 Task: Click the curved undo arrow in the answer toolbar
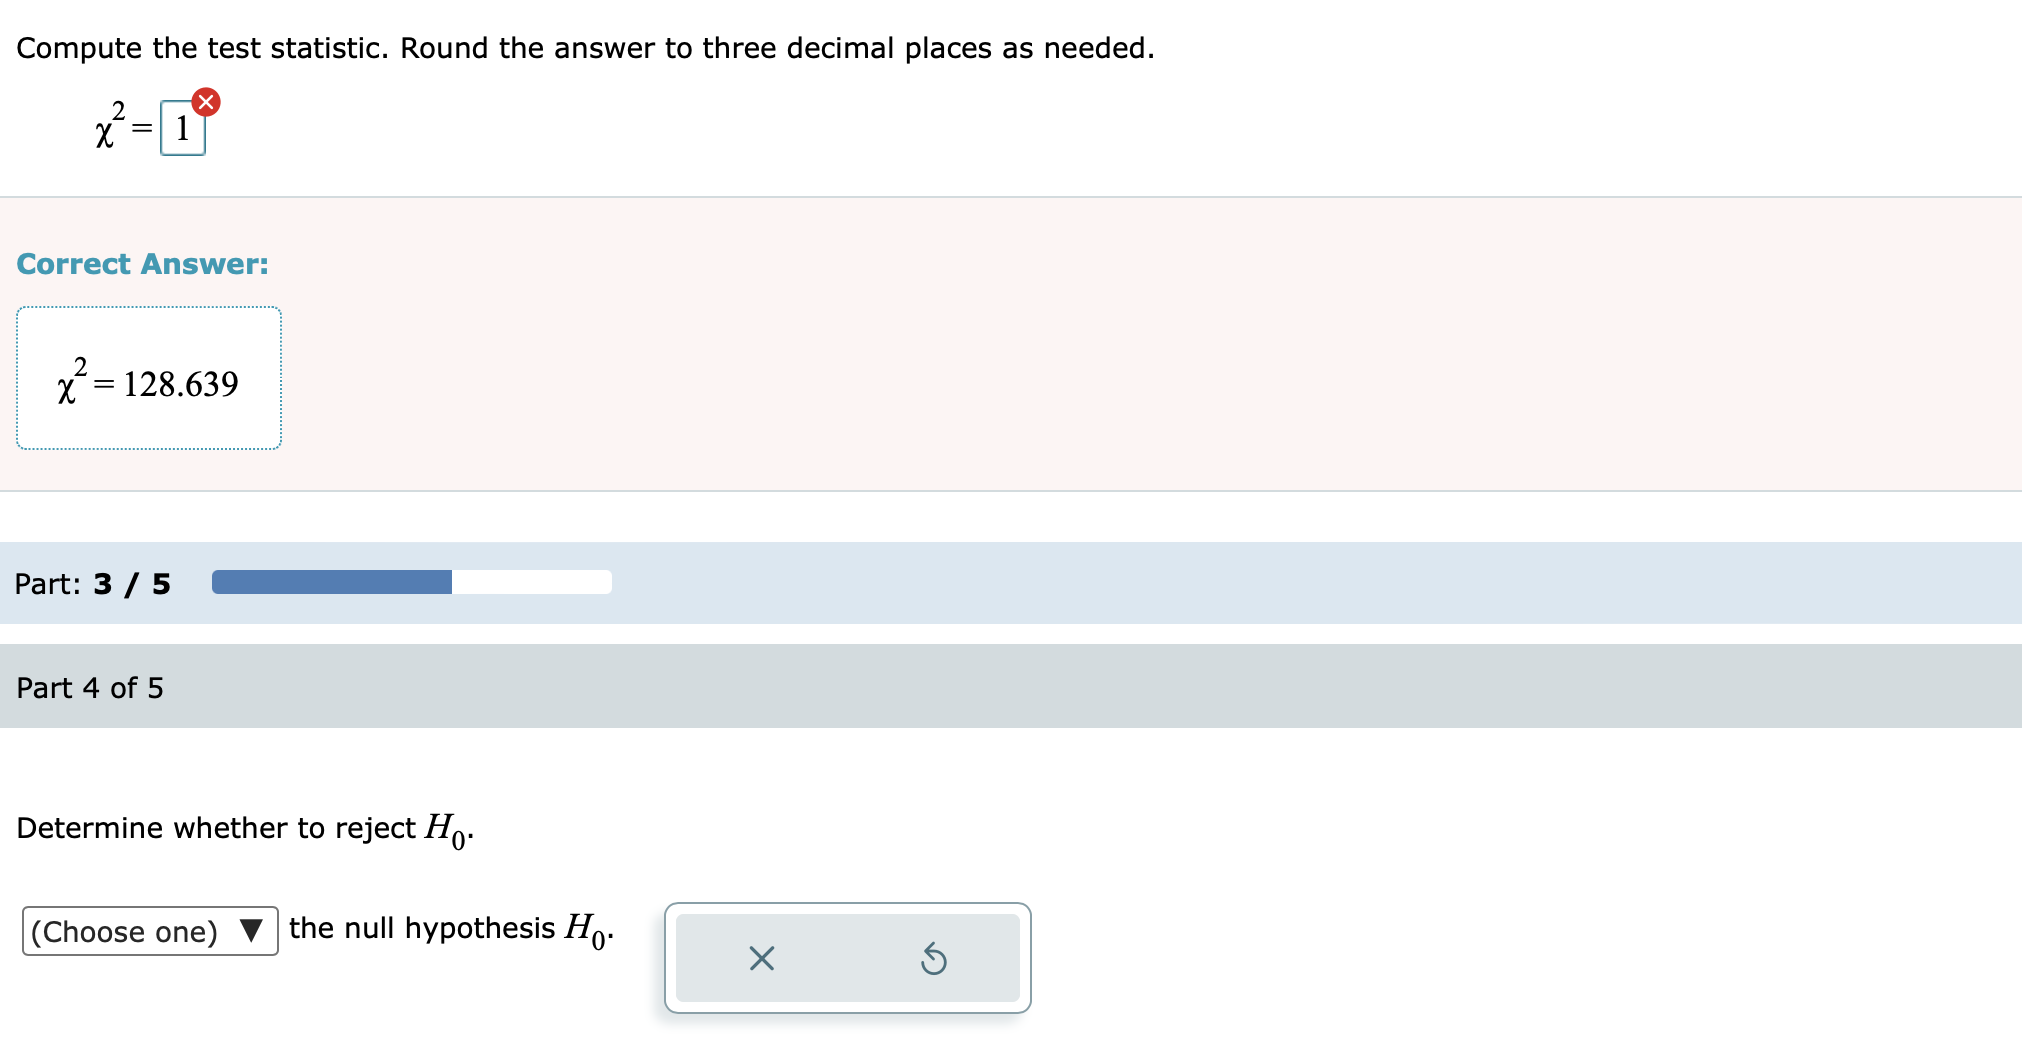pos(932,958)
